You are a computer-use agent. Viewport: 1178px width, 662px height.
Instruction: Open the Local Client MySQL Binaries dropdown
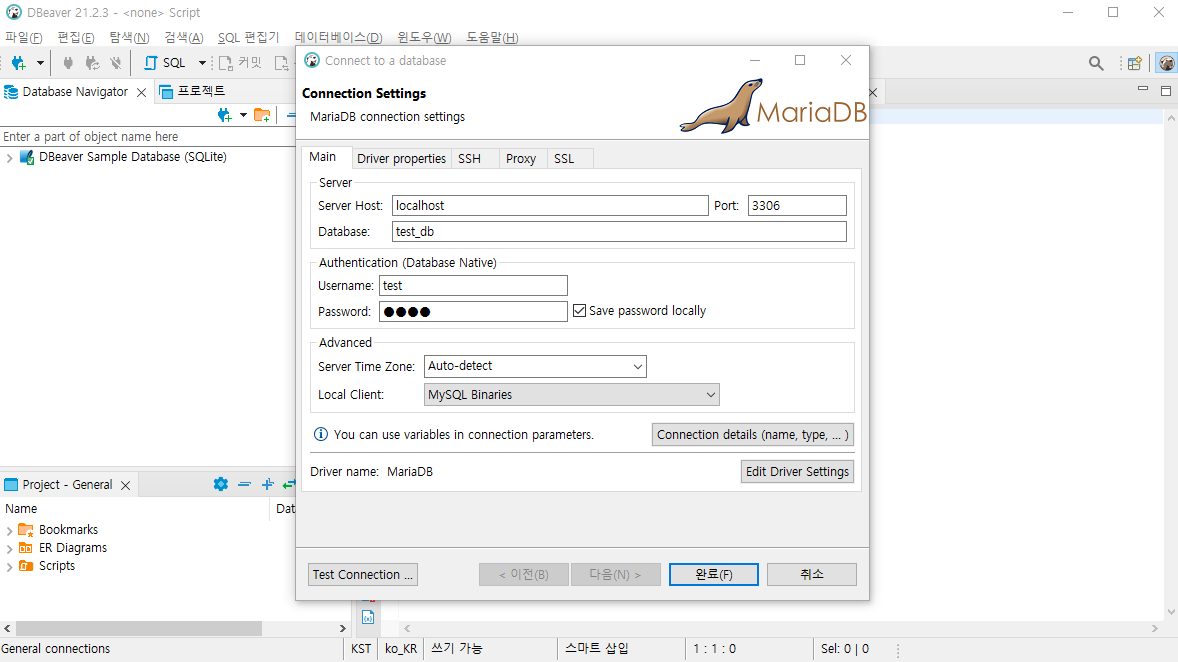[572, 394]
